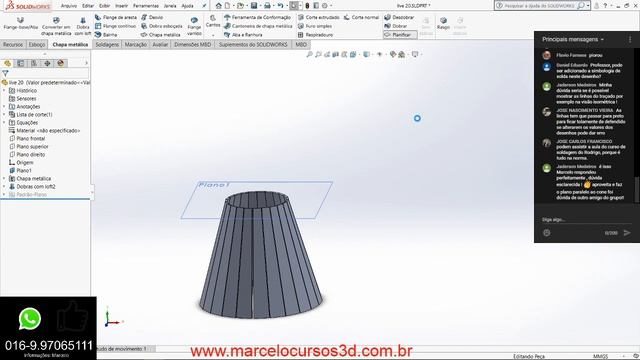This screenshot has width=640, height=360.
Task: Switch to the Avaliar tab
Action: 160,44
